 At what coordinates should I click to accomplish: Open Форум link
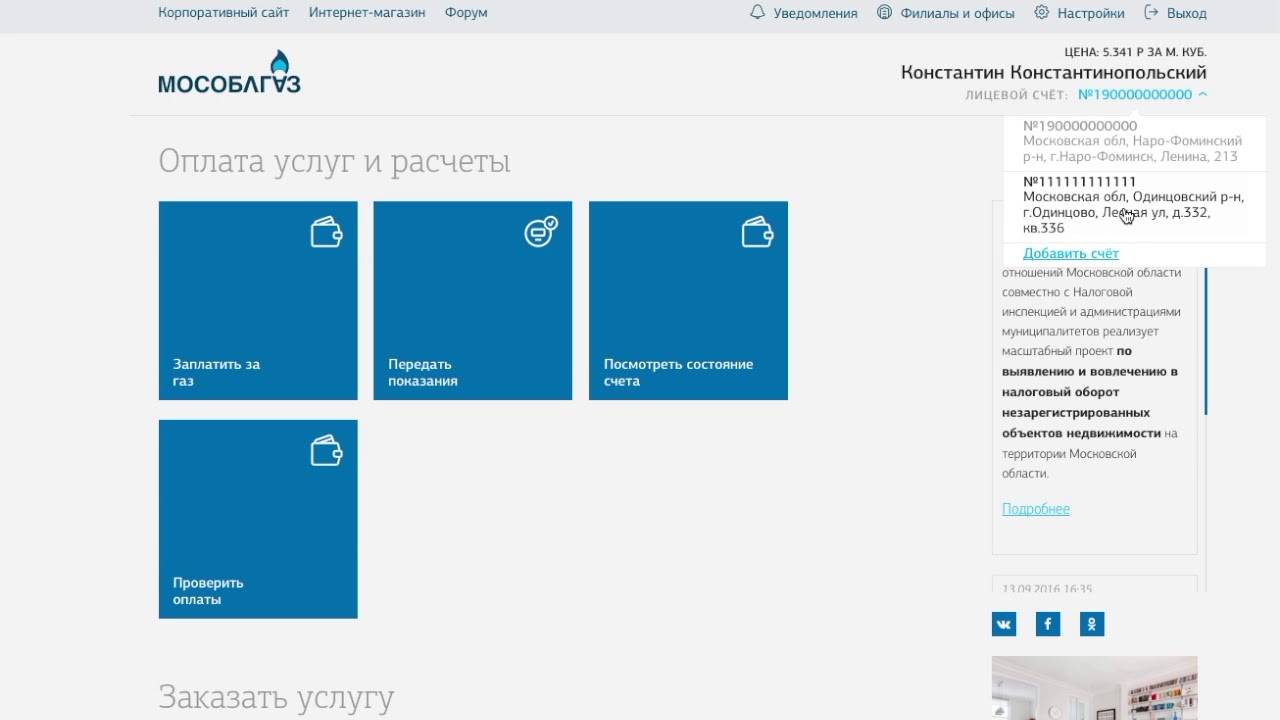[466, 13]
